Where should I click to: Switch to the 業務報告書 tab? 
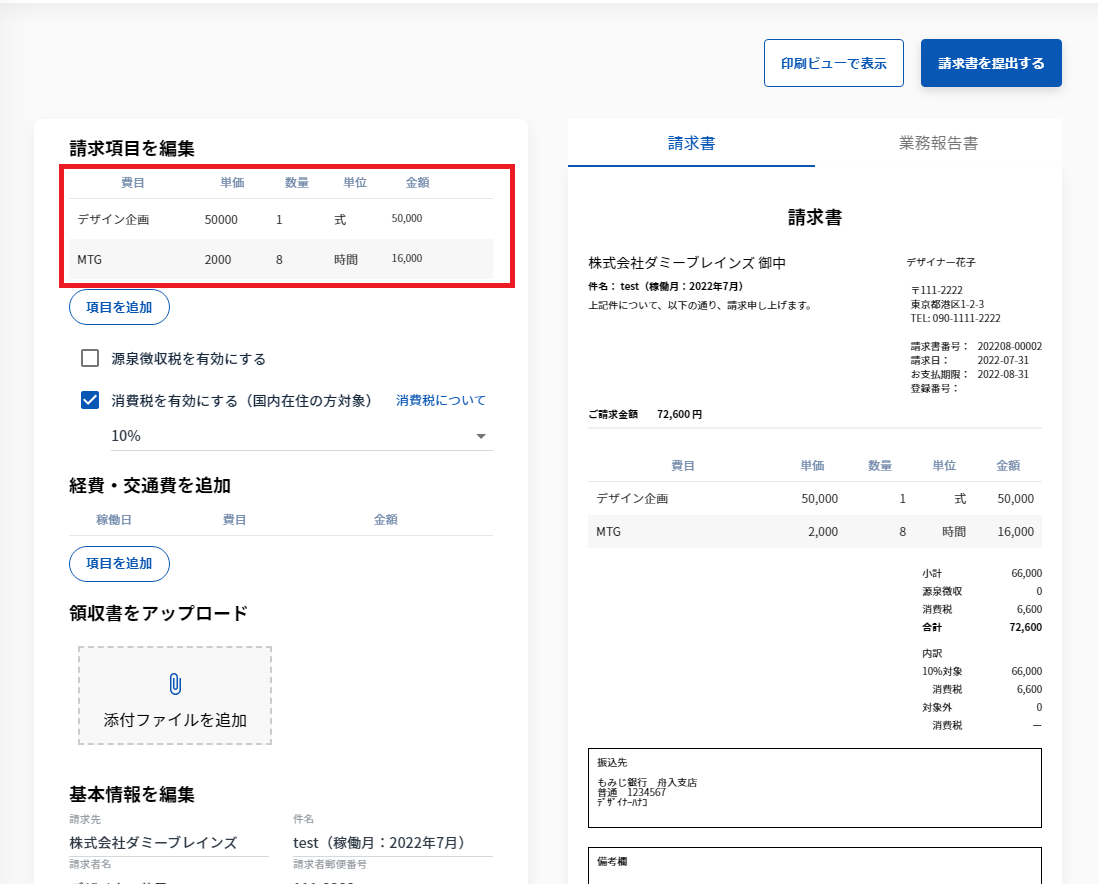coord(938,143)
